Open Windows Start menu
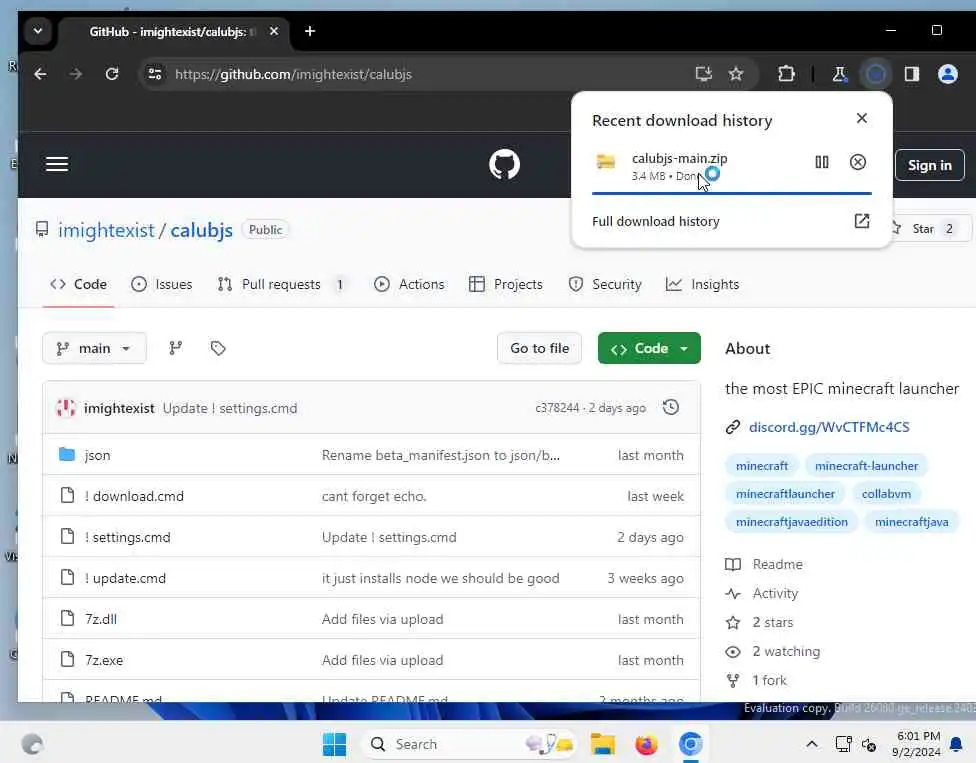Screen dimensions: 976x763 pos(334,744)
